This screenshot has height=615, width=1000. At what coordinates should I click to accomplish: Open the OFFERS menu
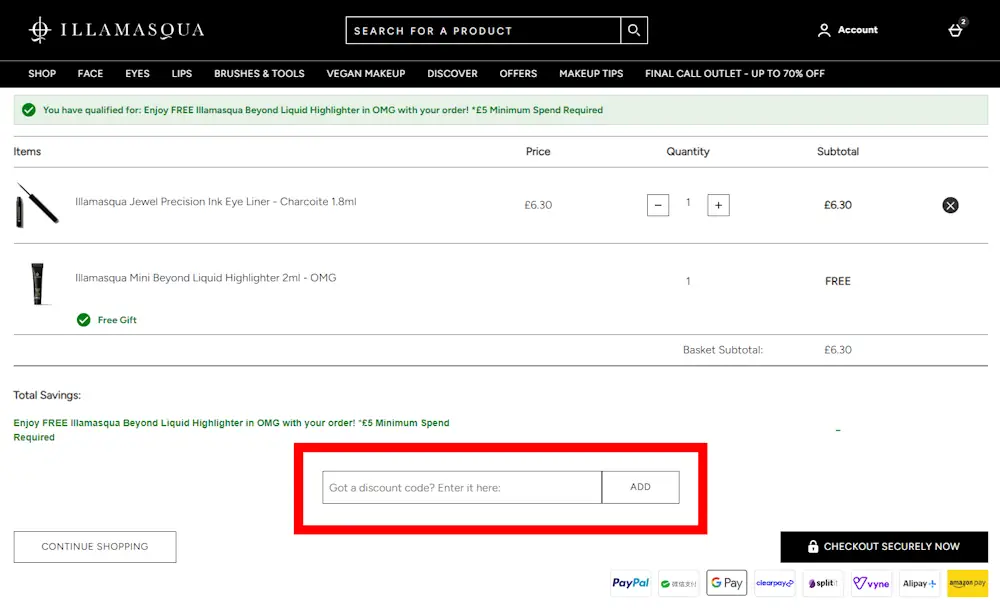(x=518, y=73)
